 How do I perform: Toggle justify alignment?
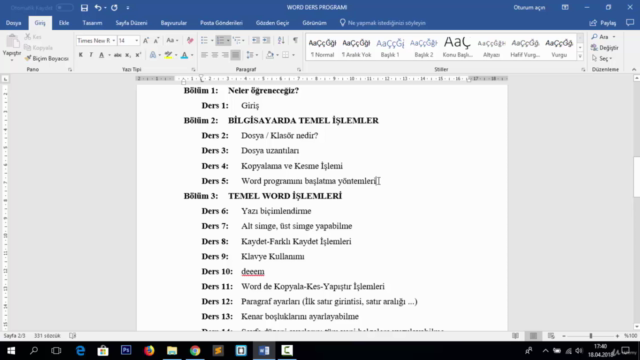point(236,55)
